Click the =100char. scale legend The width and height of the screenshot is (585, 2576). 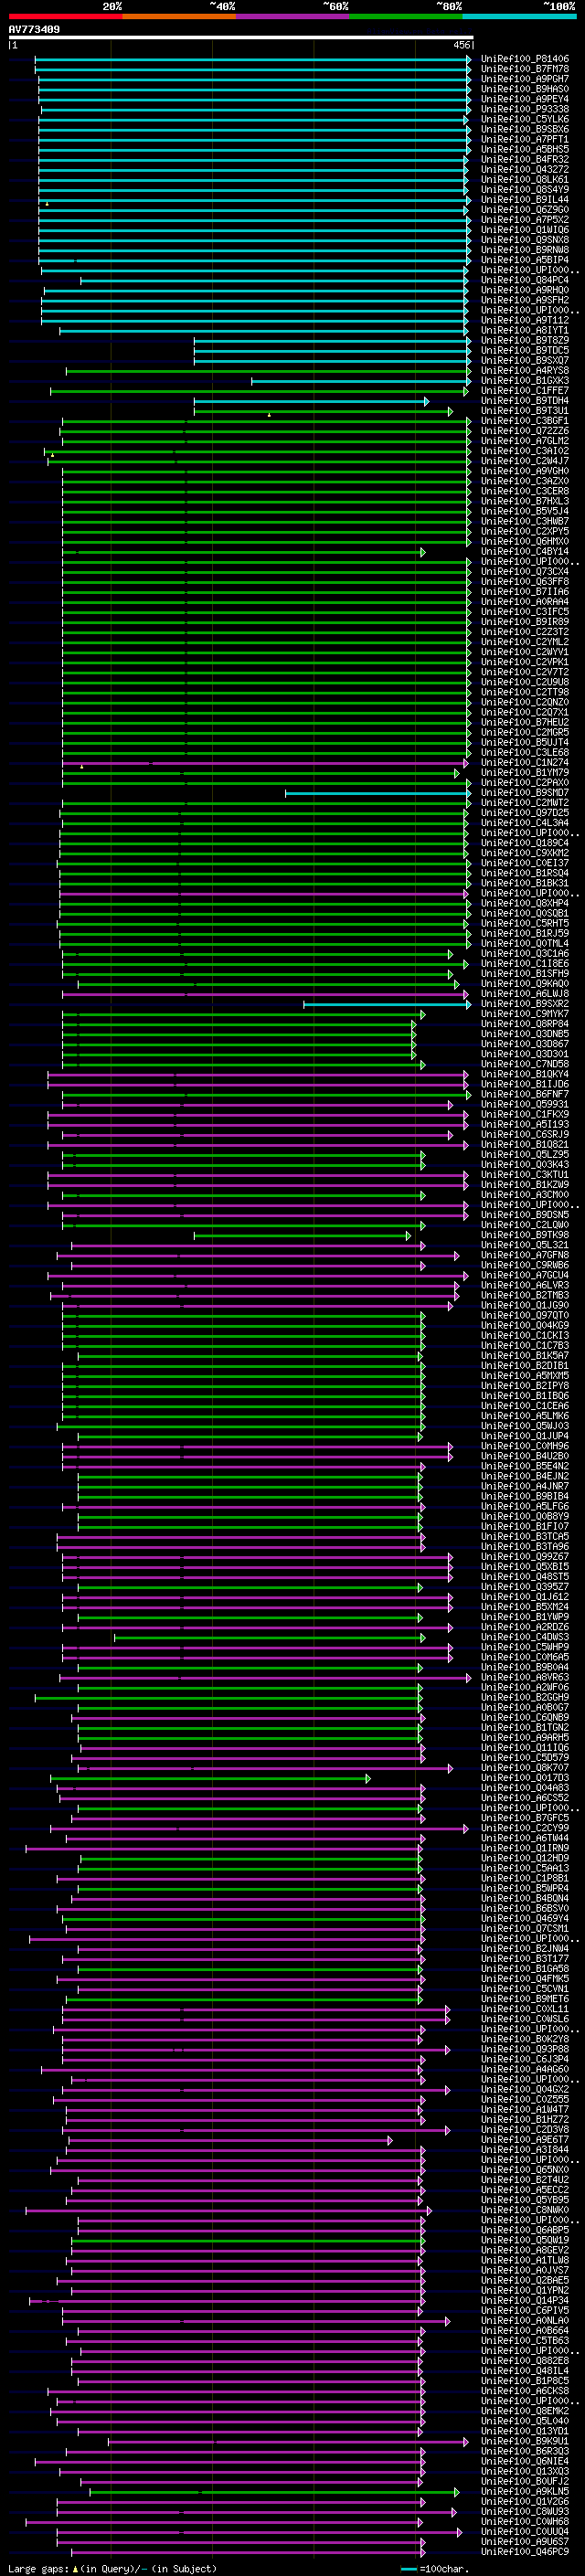[x=434, y=2569]
